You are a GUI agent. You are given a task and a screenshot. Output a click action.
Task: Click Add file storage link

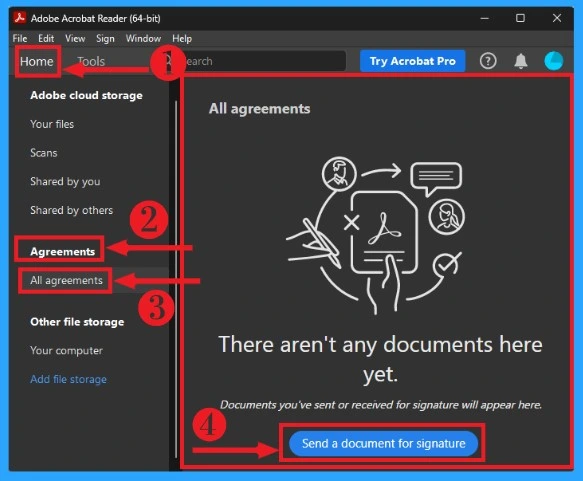click(68, 379)
